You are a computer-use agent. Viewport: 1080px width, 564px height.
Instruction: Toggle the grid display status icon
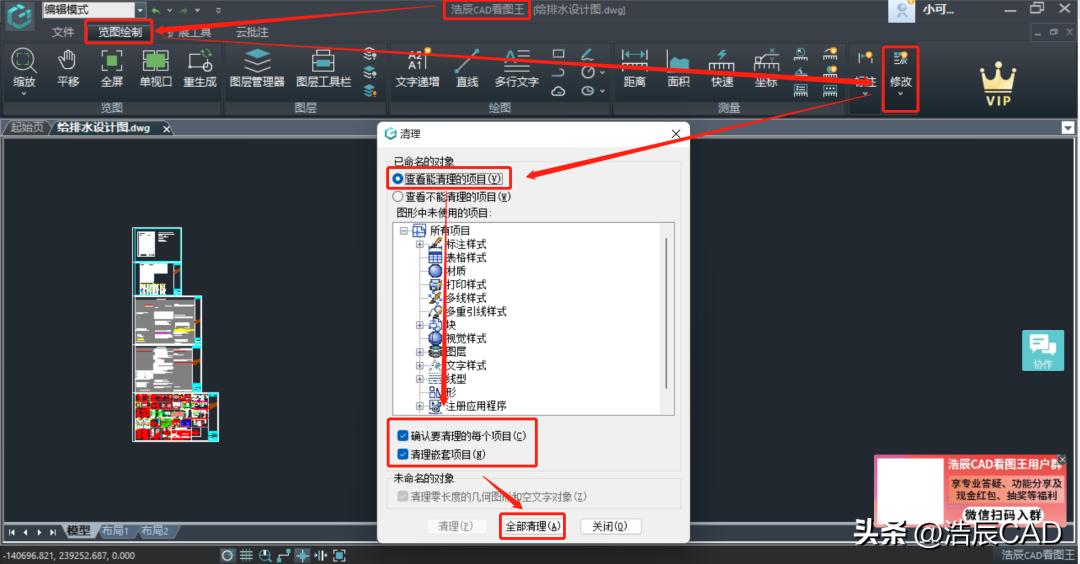point(247,555)
